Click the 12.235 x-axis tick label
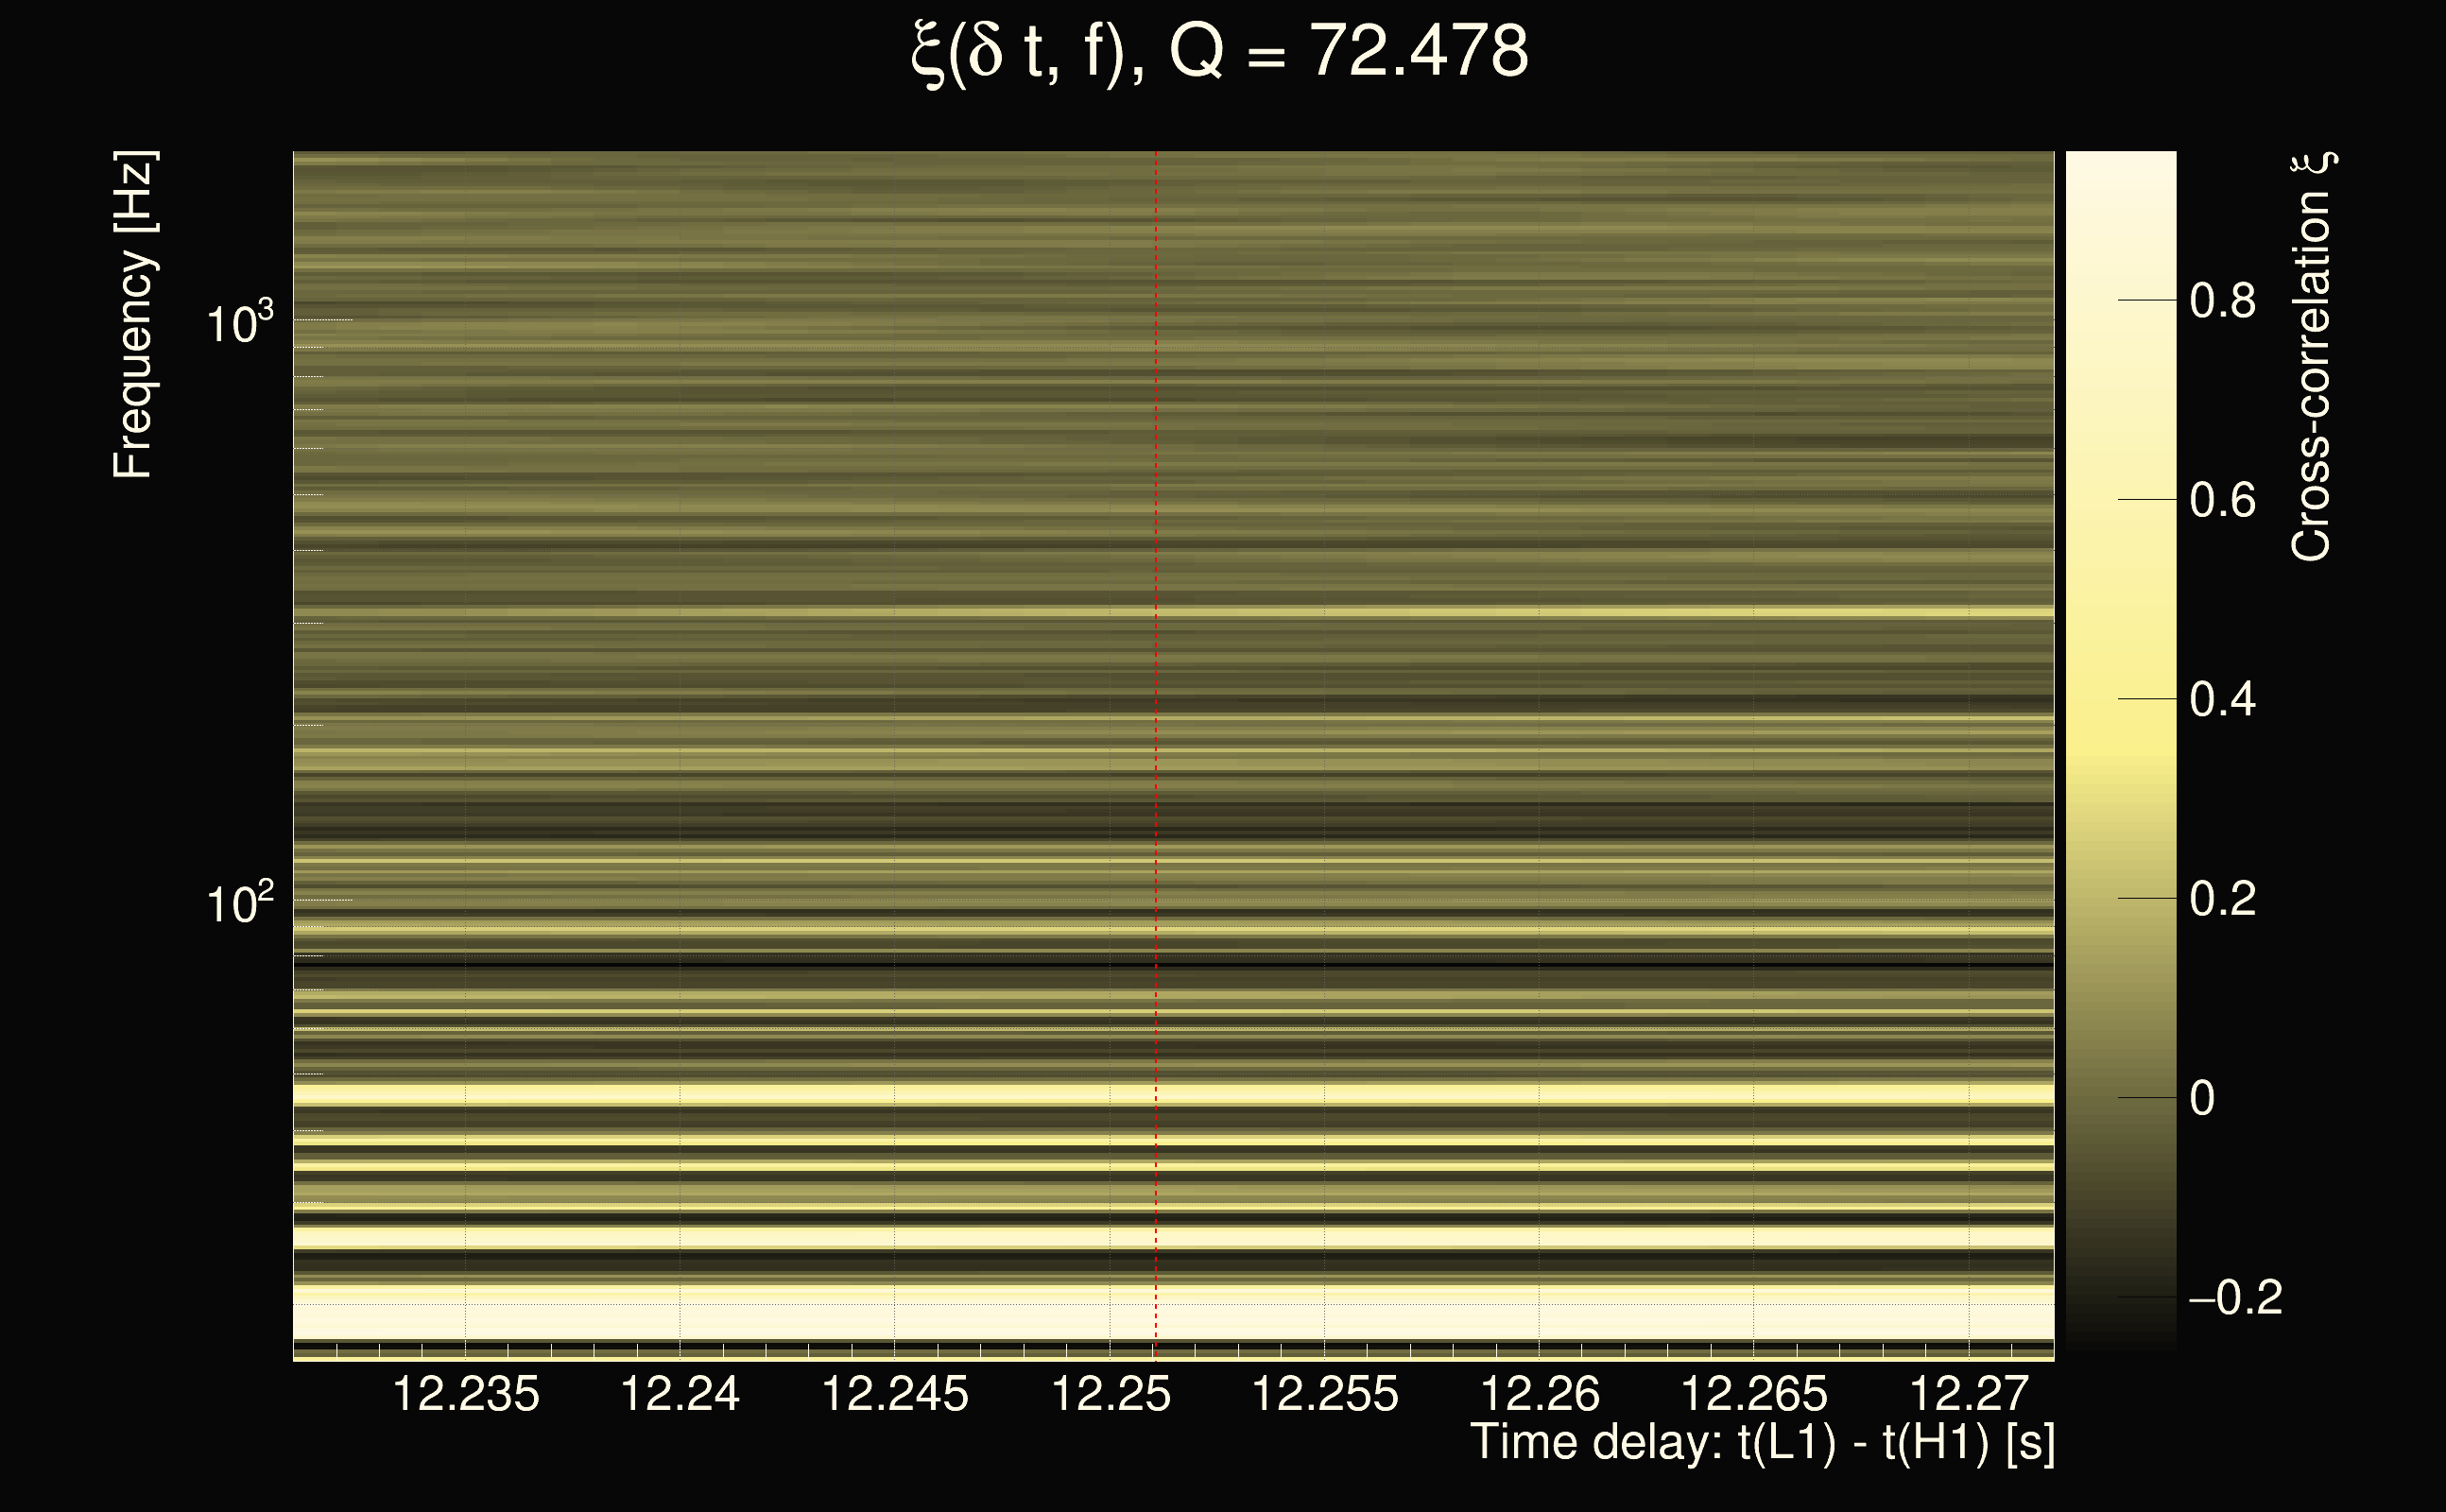 point(465,1394)
